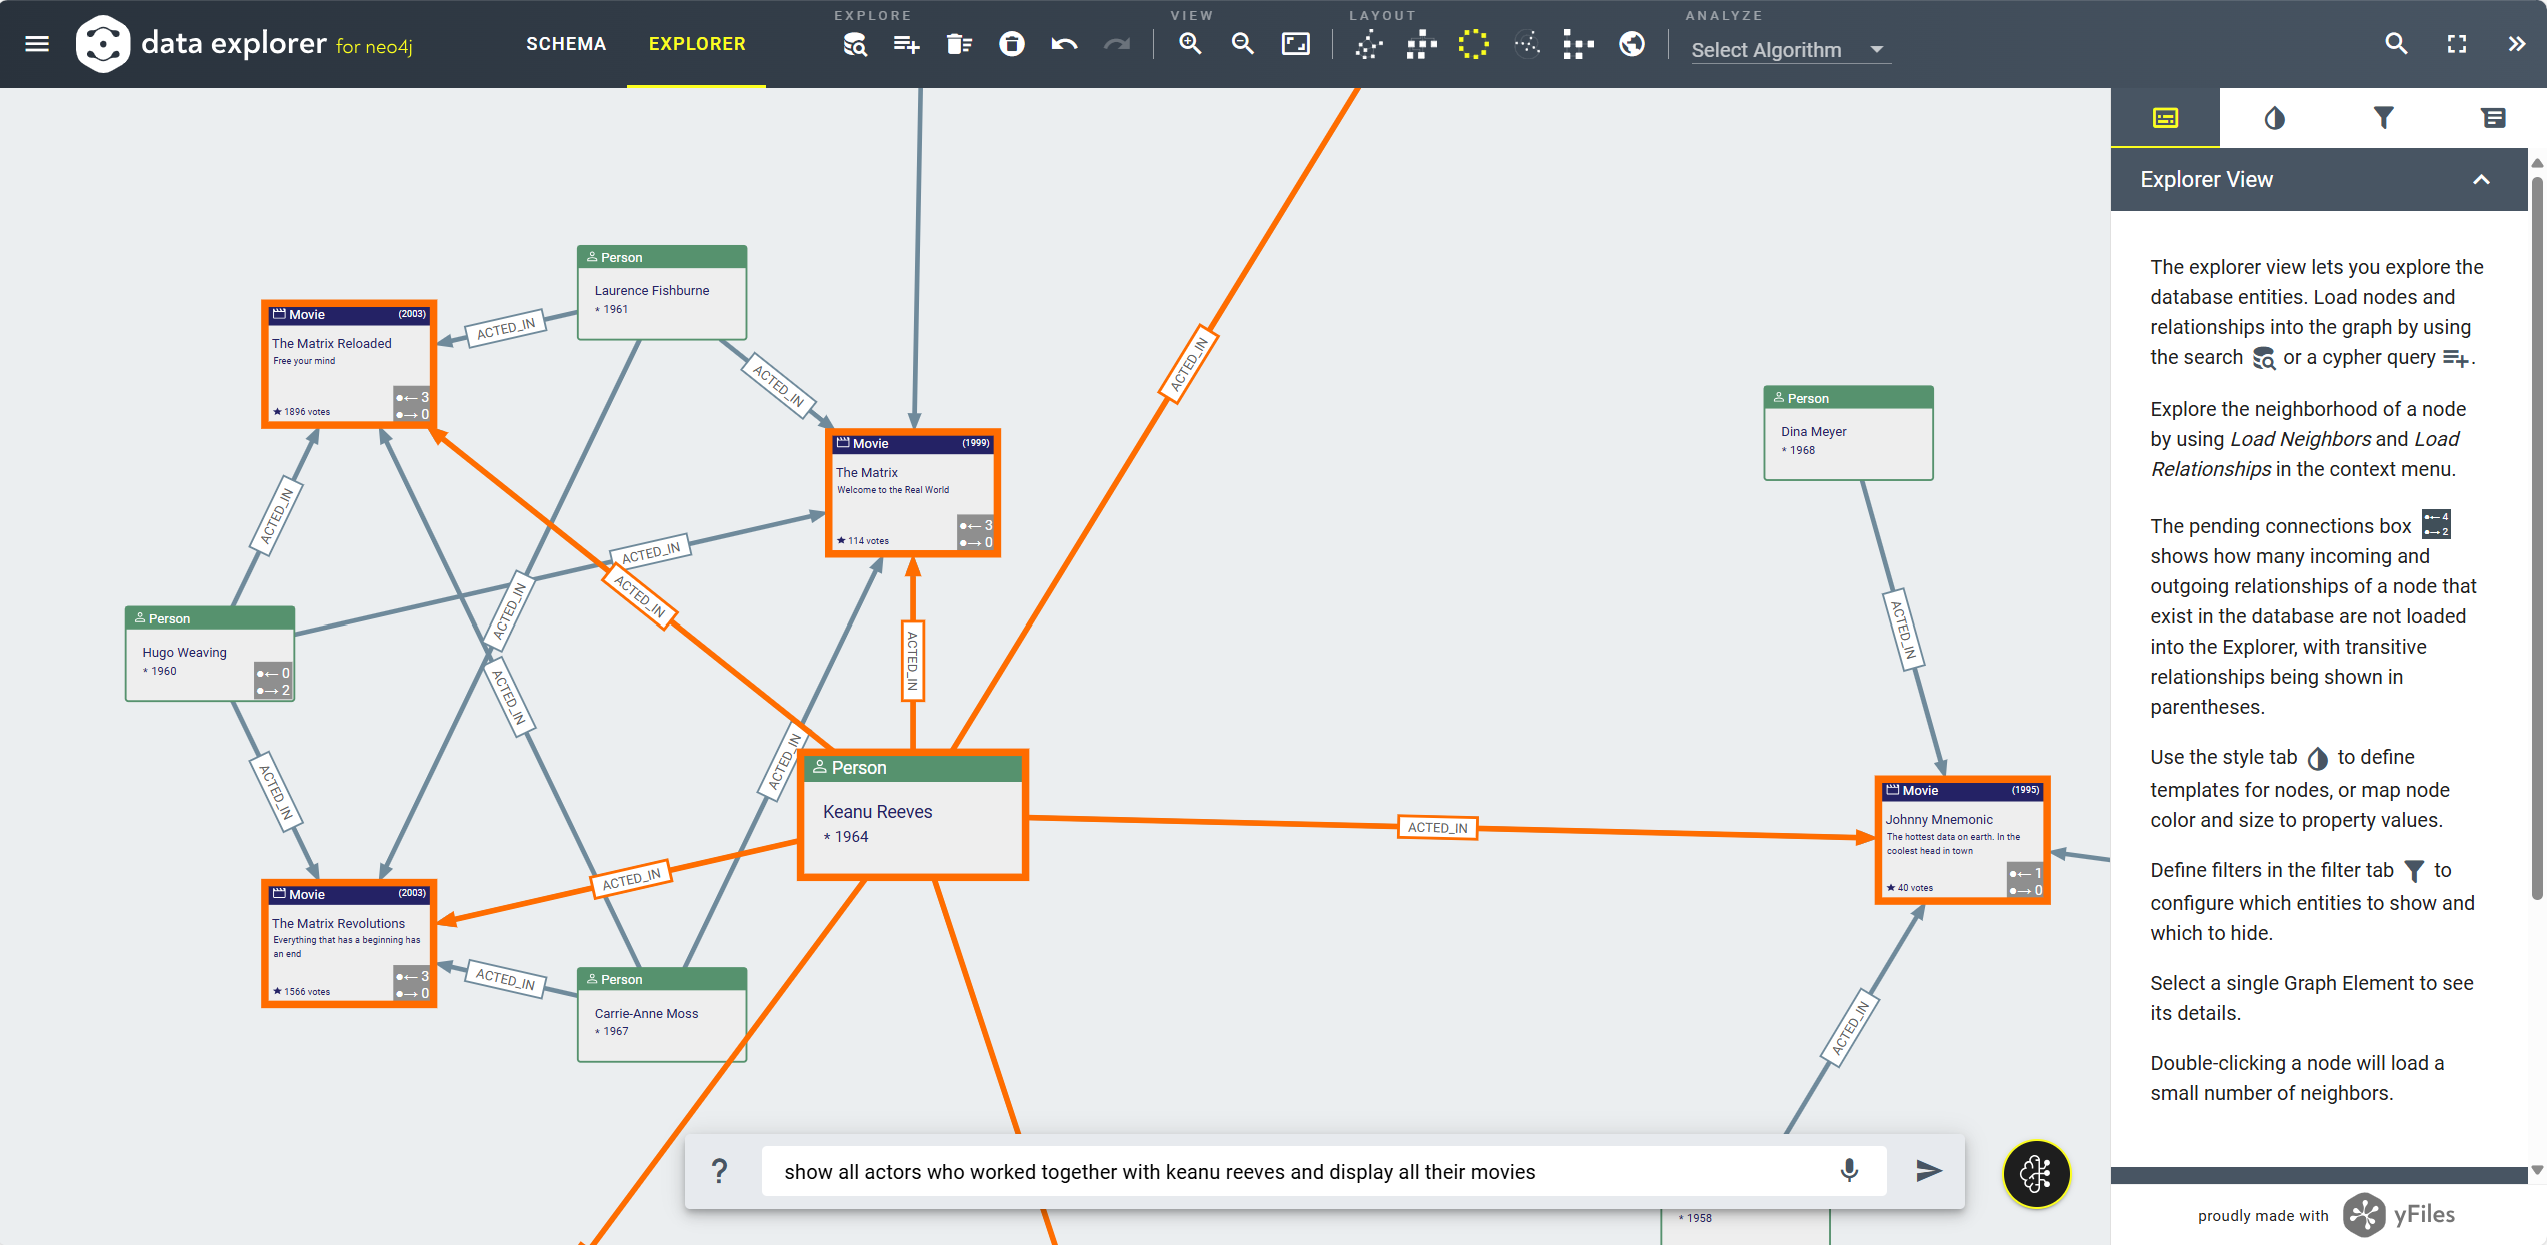This screenshot has width=2547, height=1245.
Task: Send the natural language query
Action: (x=1928, y=1171)
